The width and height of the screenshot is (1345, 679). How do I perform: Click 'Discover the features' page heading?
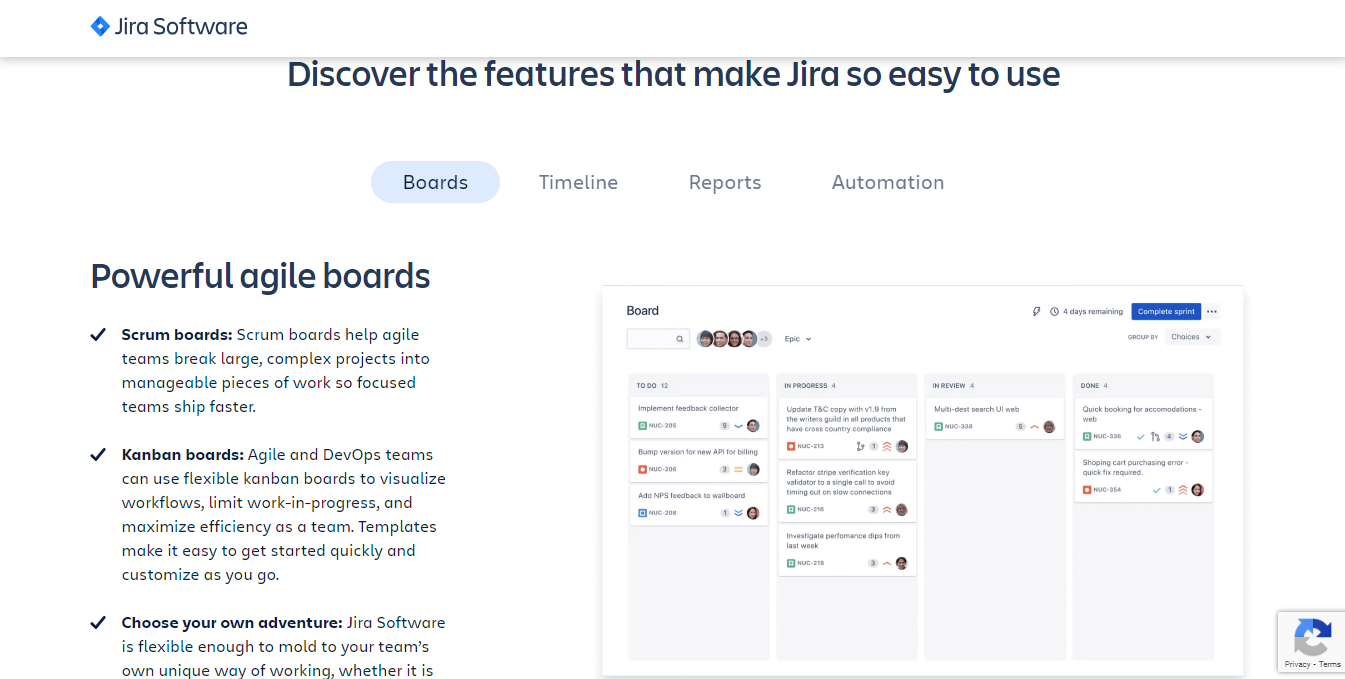coord(673,74)
